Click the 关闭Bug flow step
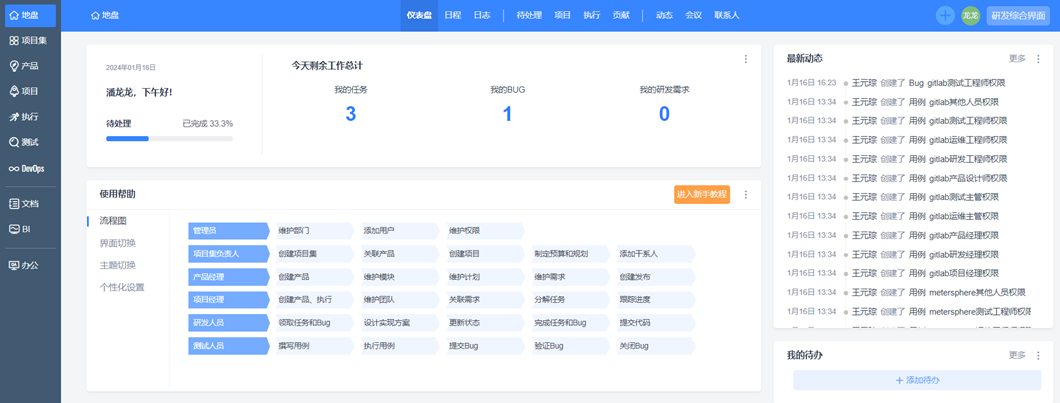Screen dimensions: 1060x403 (x=655, y=346)
